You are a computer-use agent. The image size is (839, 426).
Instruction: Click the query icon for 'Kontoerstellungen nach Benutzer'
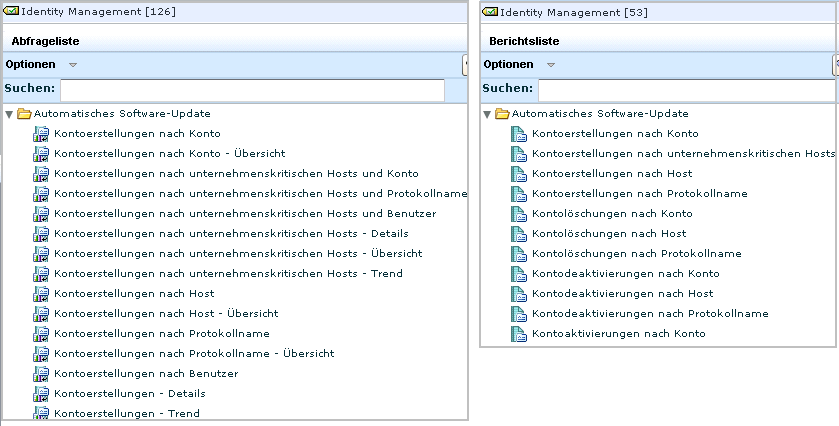click(40, 374)
